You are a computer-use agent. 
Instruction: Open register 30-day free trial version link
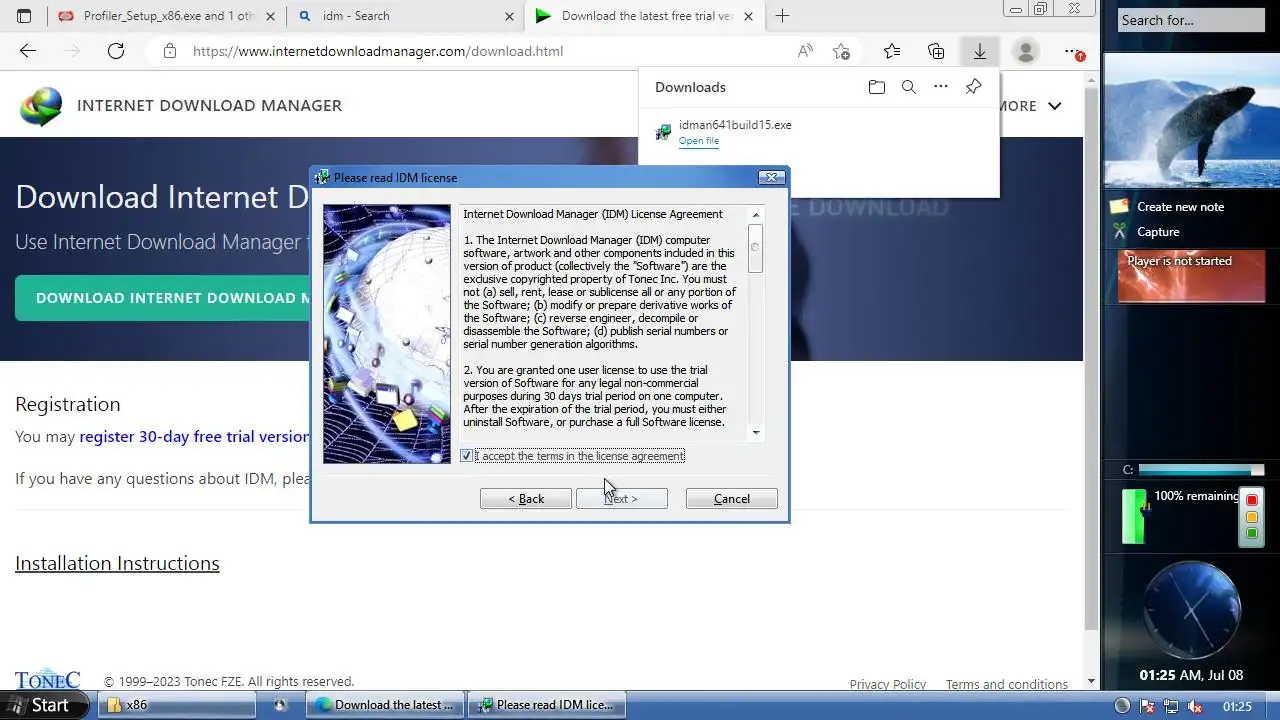click(x=195, y=437)
